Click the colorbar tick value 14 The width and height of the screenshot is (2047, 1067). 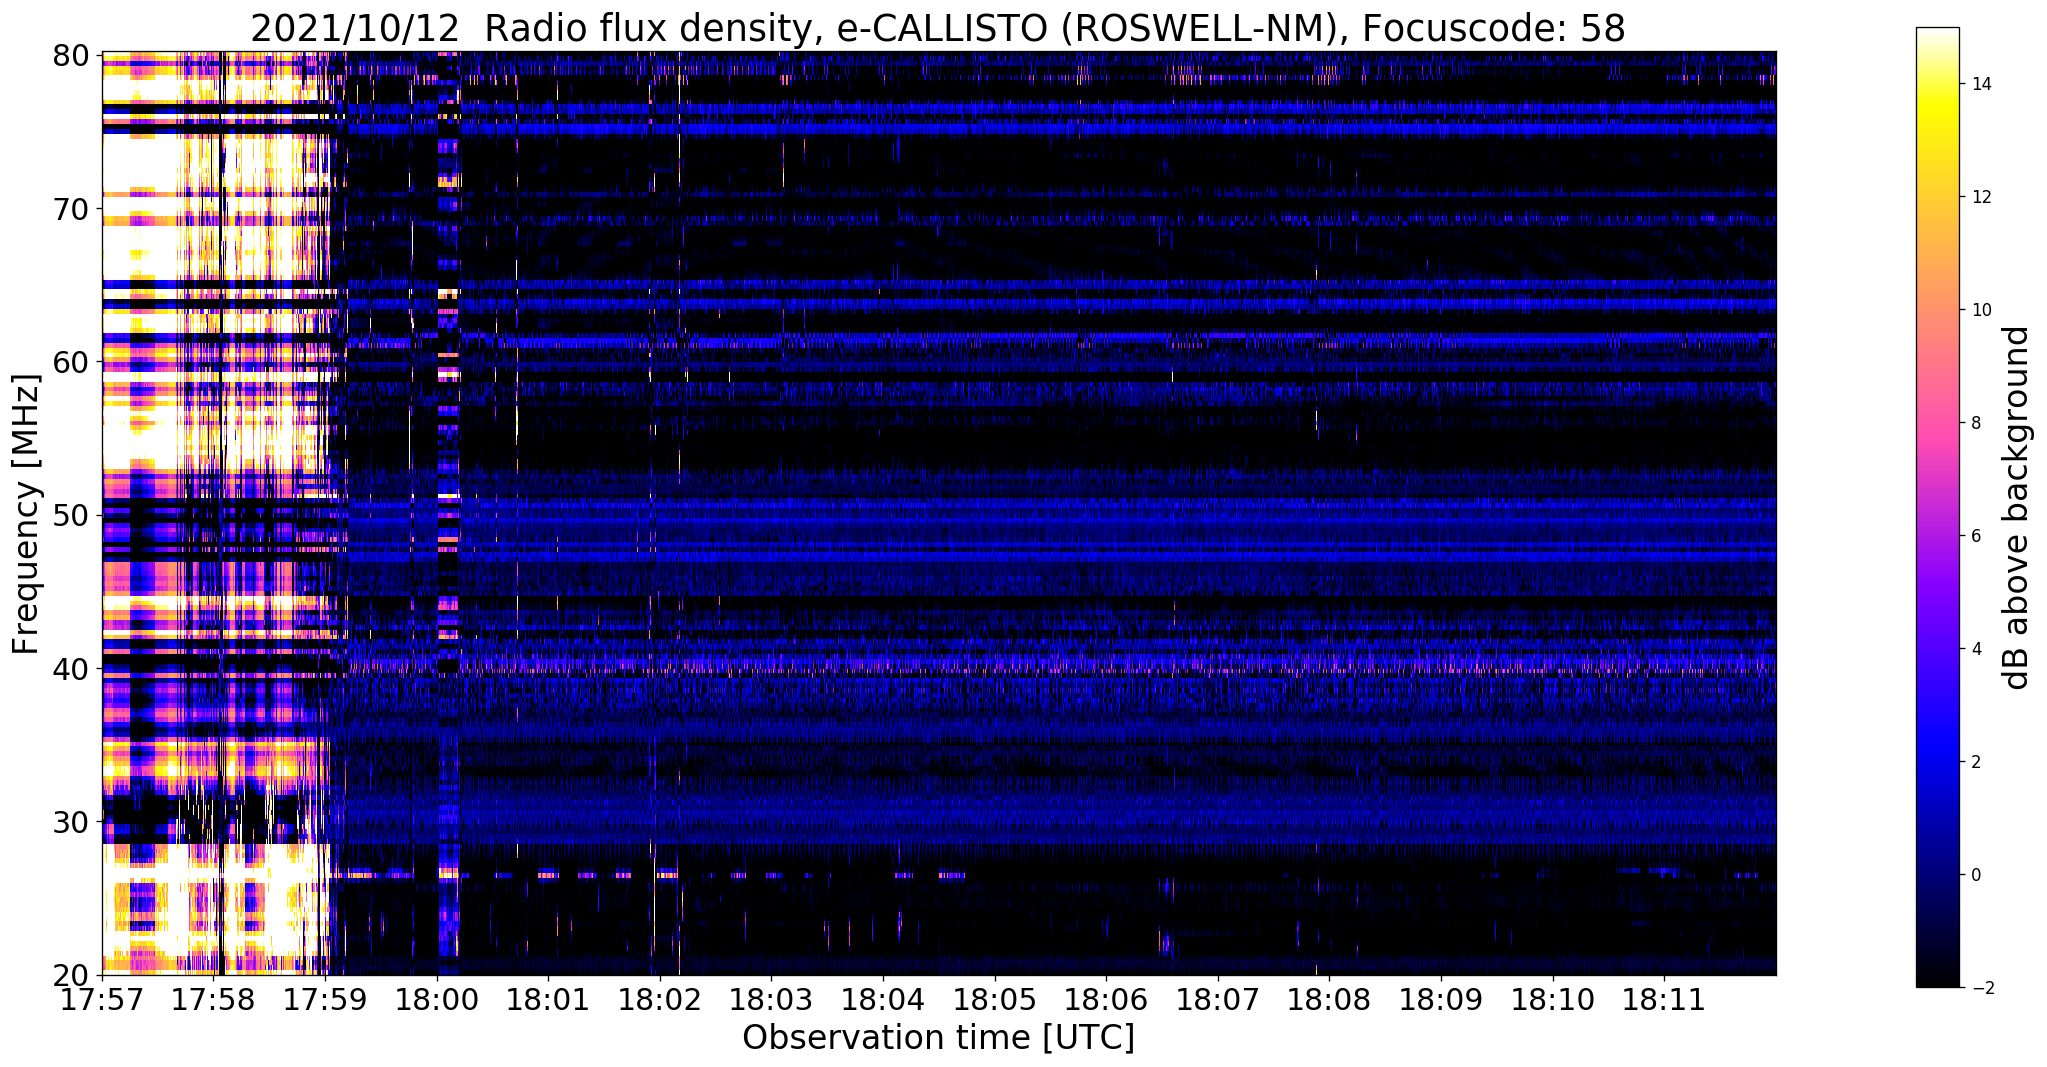click(1980, 84)
